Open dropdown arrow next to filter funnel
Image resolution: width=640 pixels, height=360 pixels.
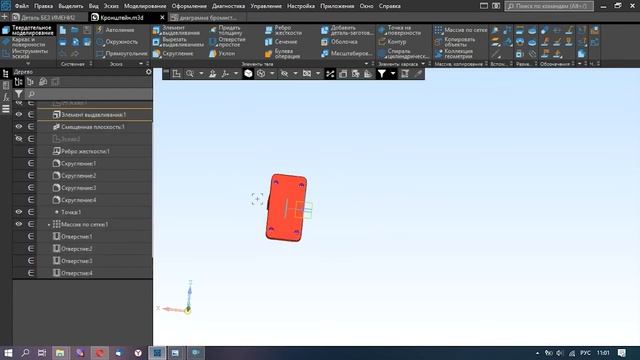393,73
